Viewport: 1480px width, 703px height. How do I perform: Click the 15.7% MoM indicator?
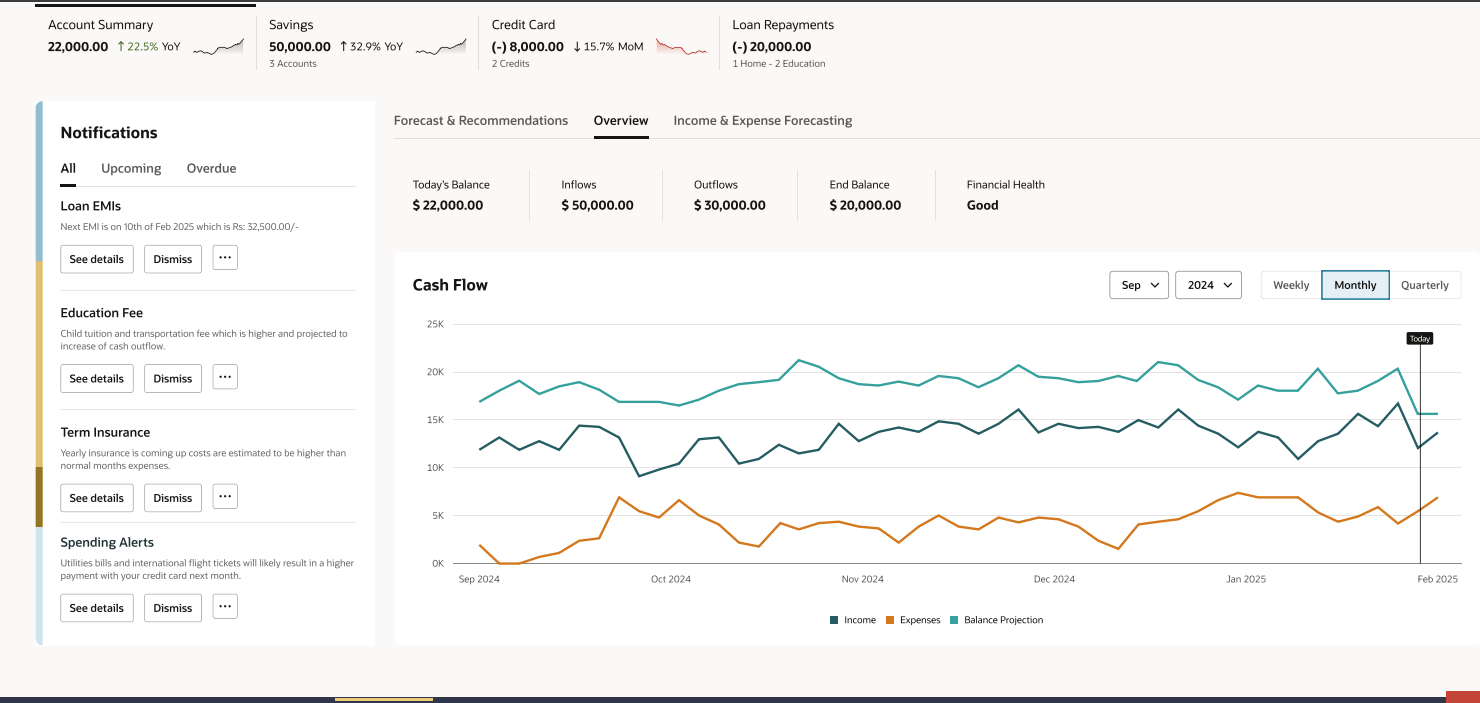609,47
